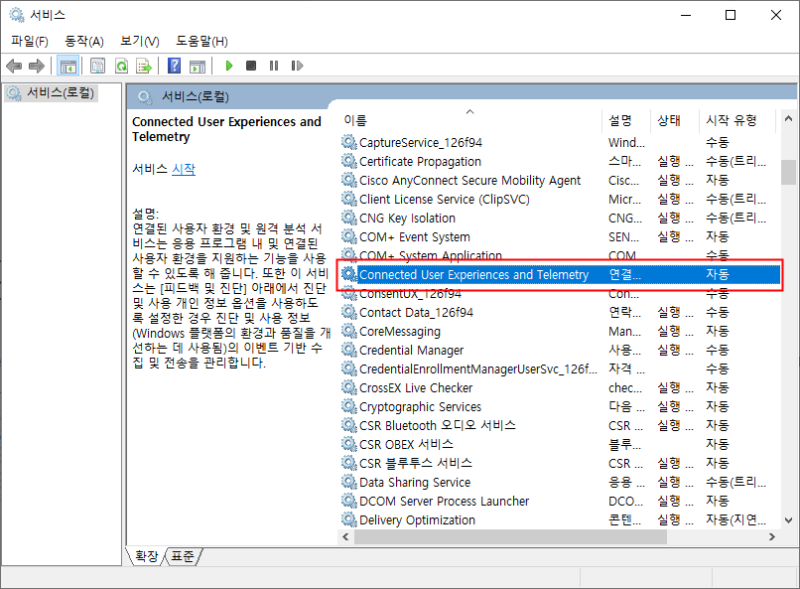Stop the service with the square stop button
This screenshot has width=800, height=589.
pyautogui.click(x=251, y=66)
